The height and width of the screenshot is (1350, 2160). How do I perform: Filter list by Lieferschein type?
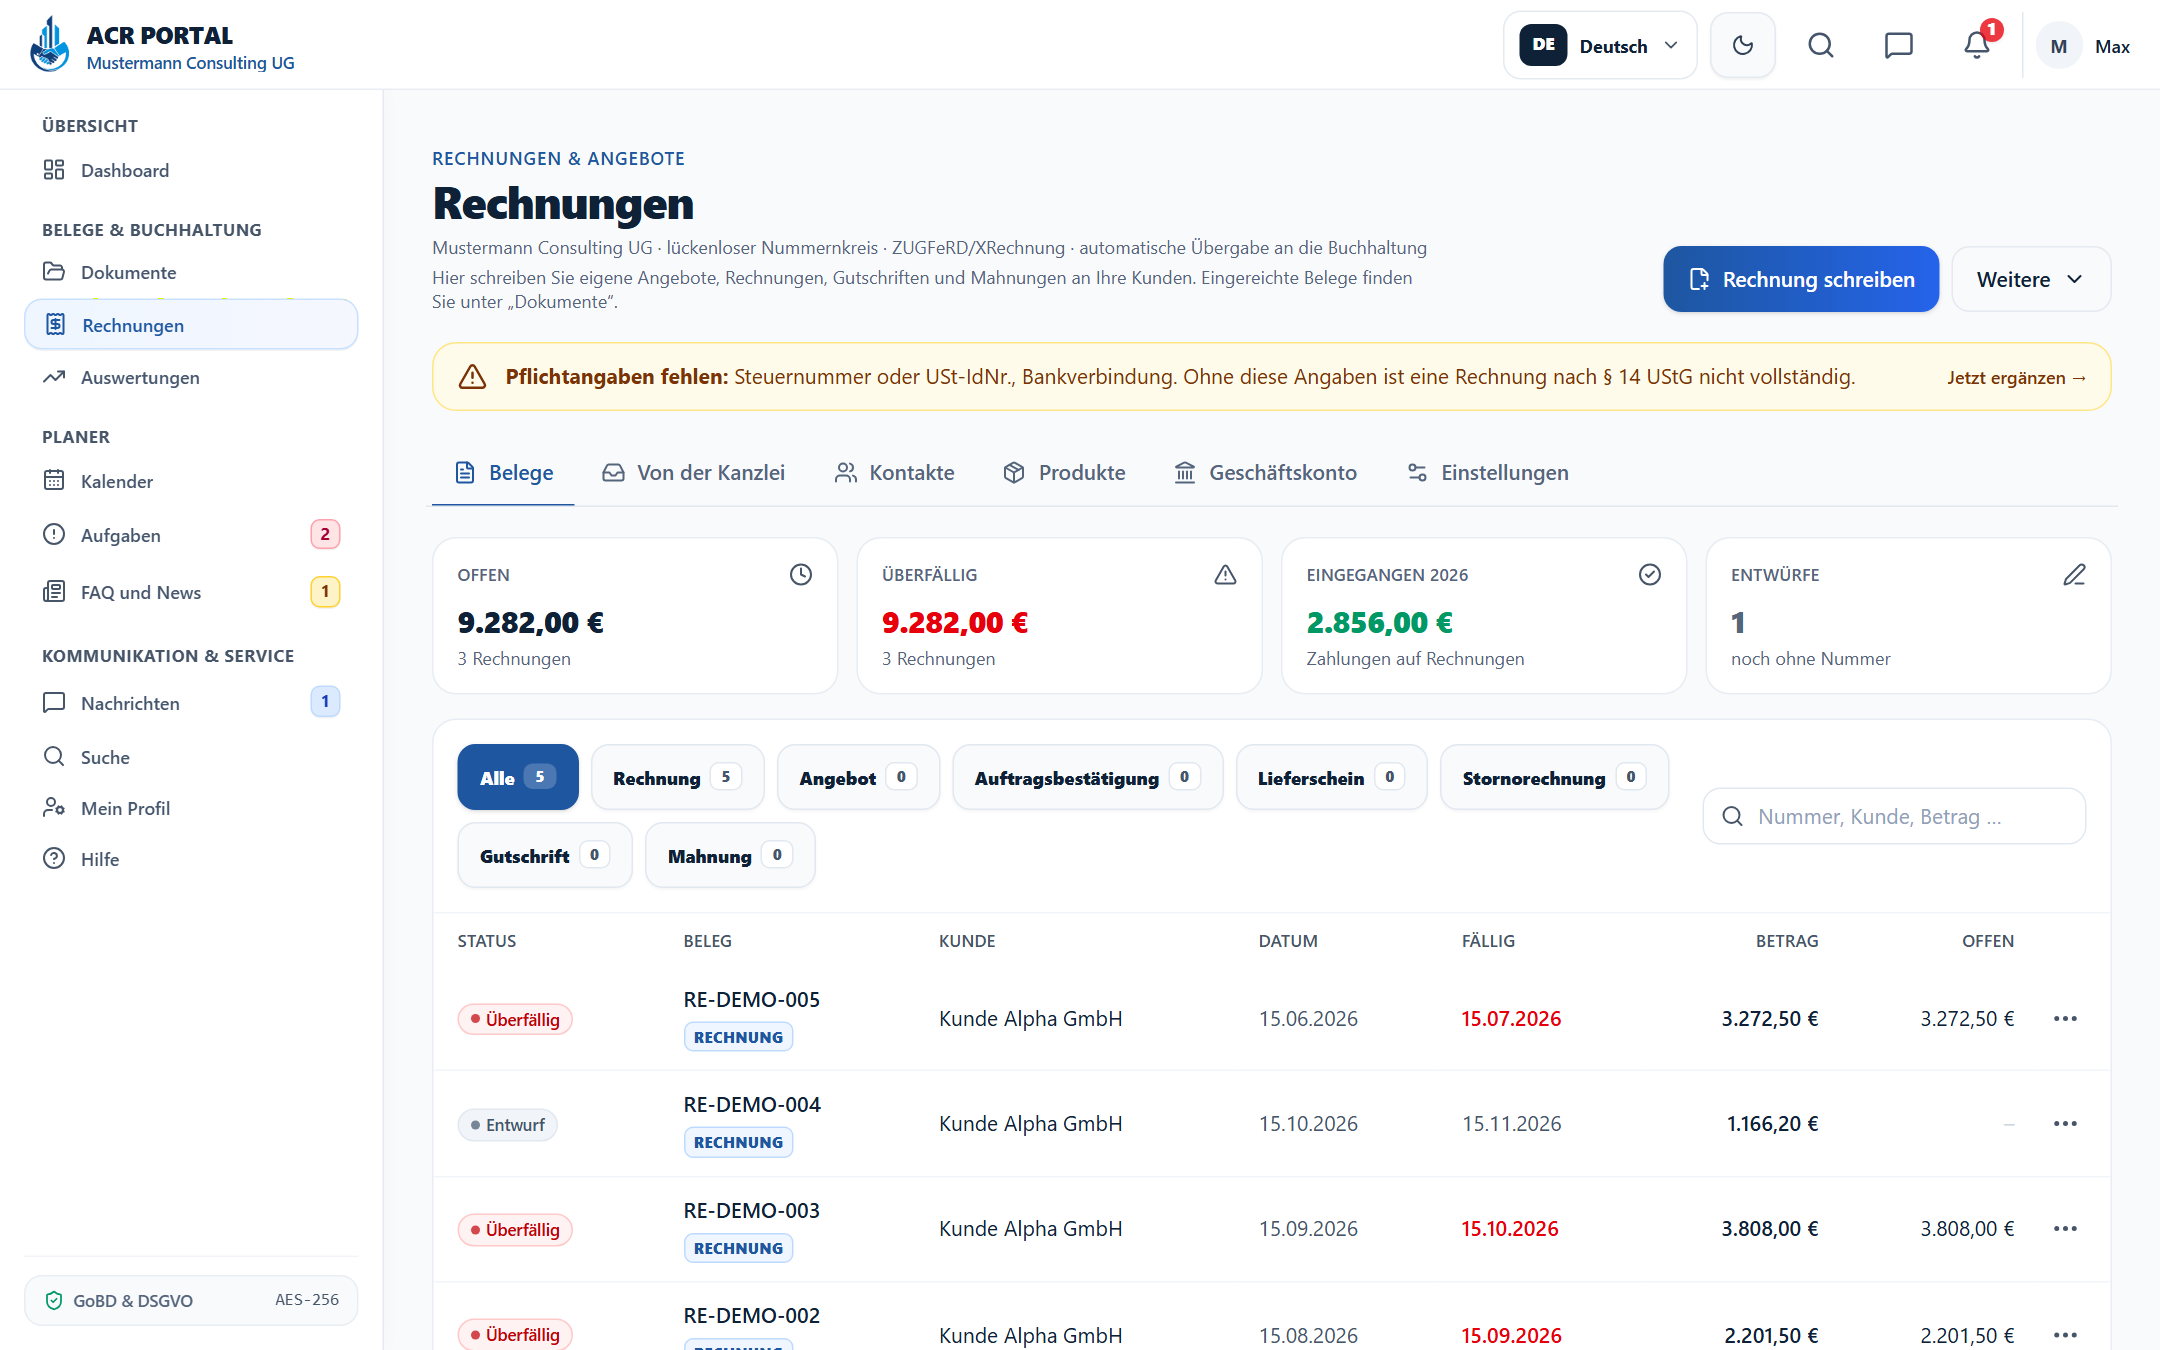coord(1331,777)
